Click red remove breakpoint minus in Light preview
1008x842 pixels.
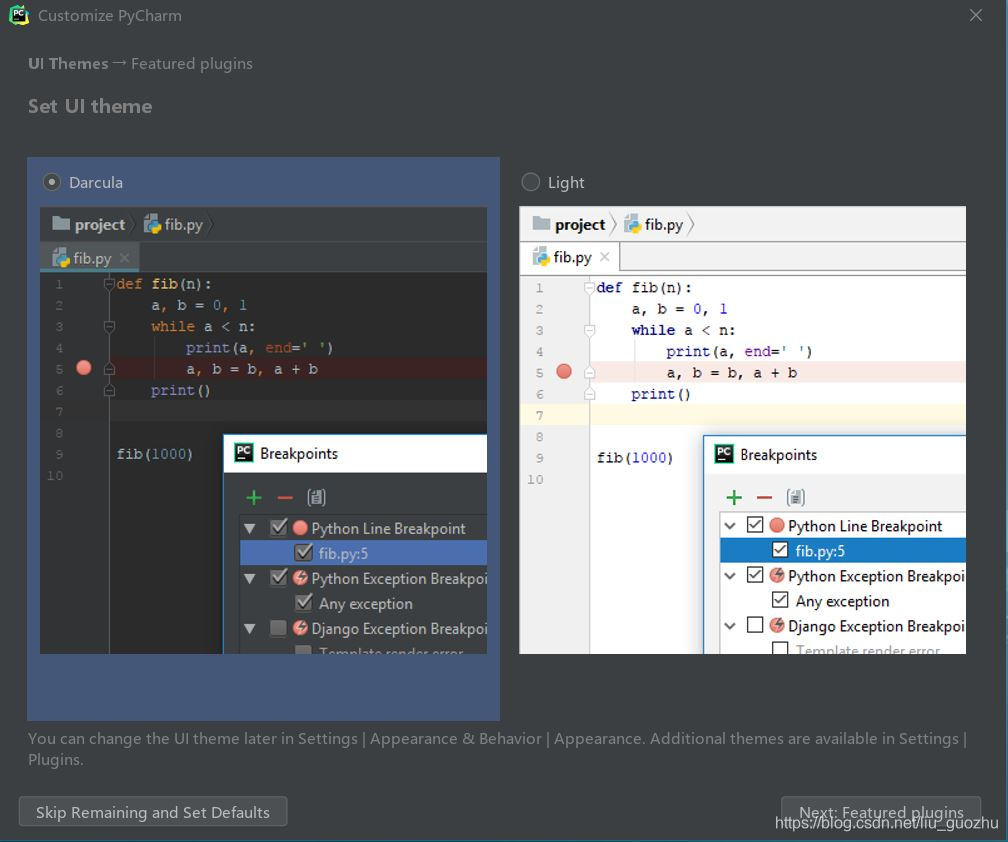pyautogui.click(x=764, y=498)
